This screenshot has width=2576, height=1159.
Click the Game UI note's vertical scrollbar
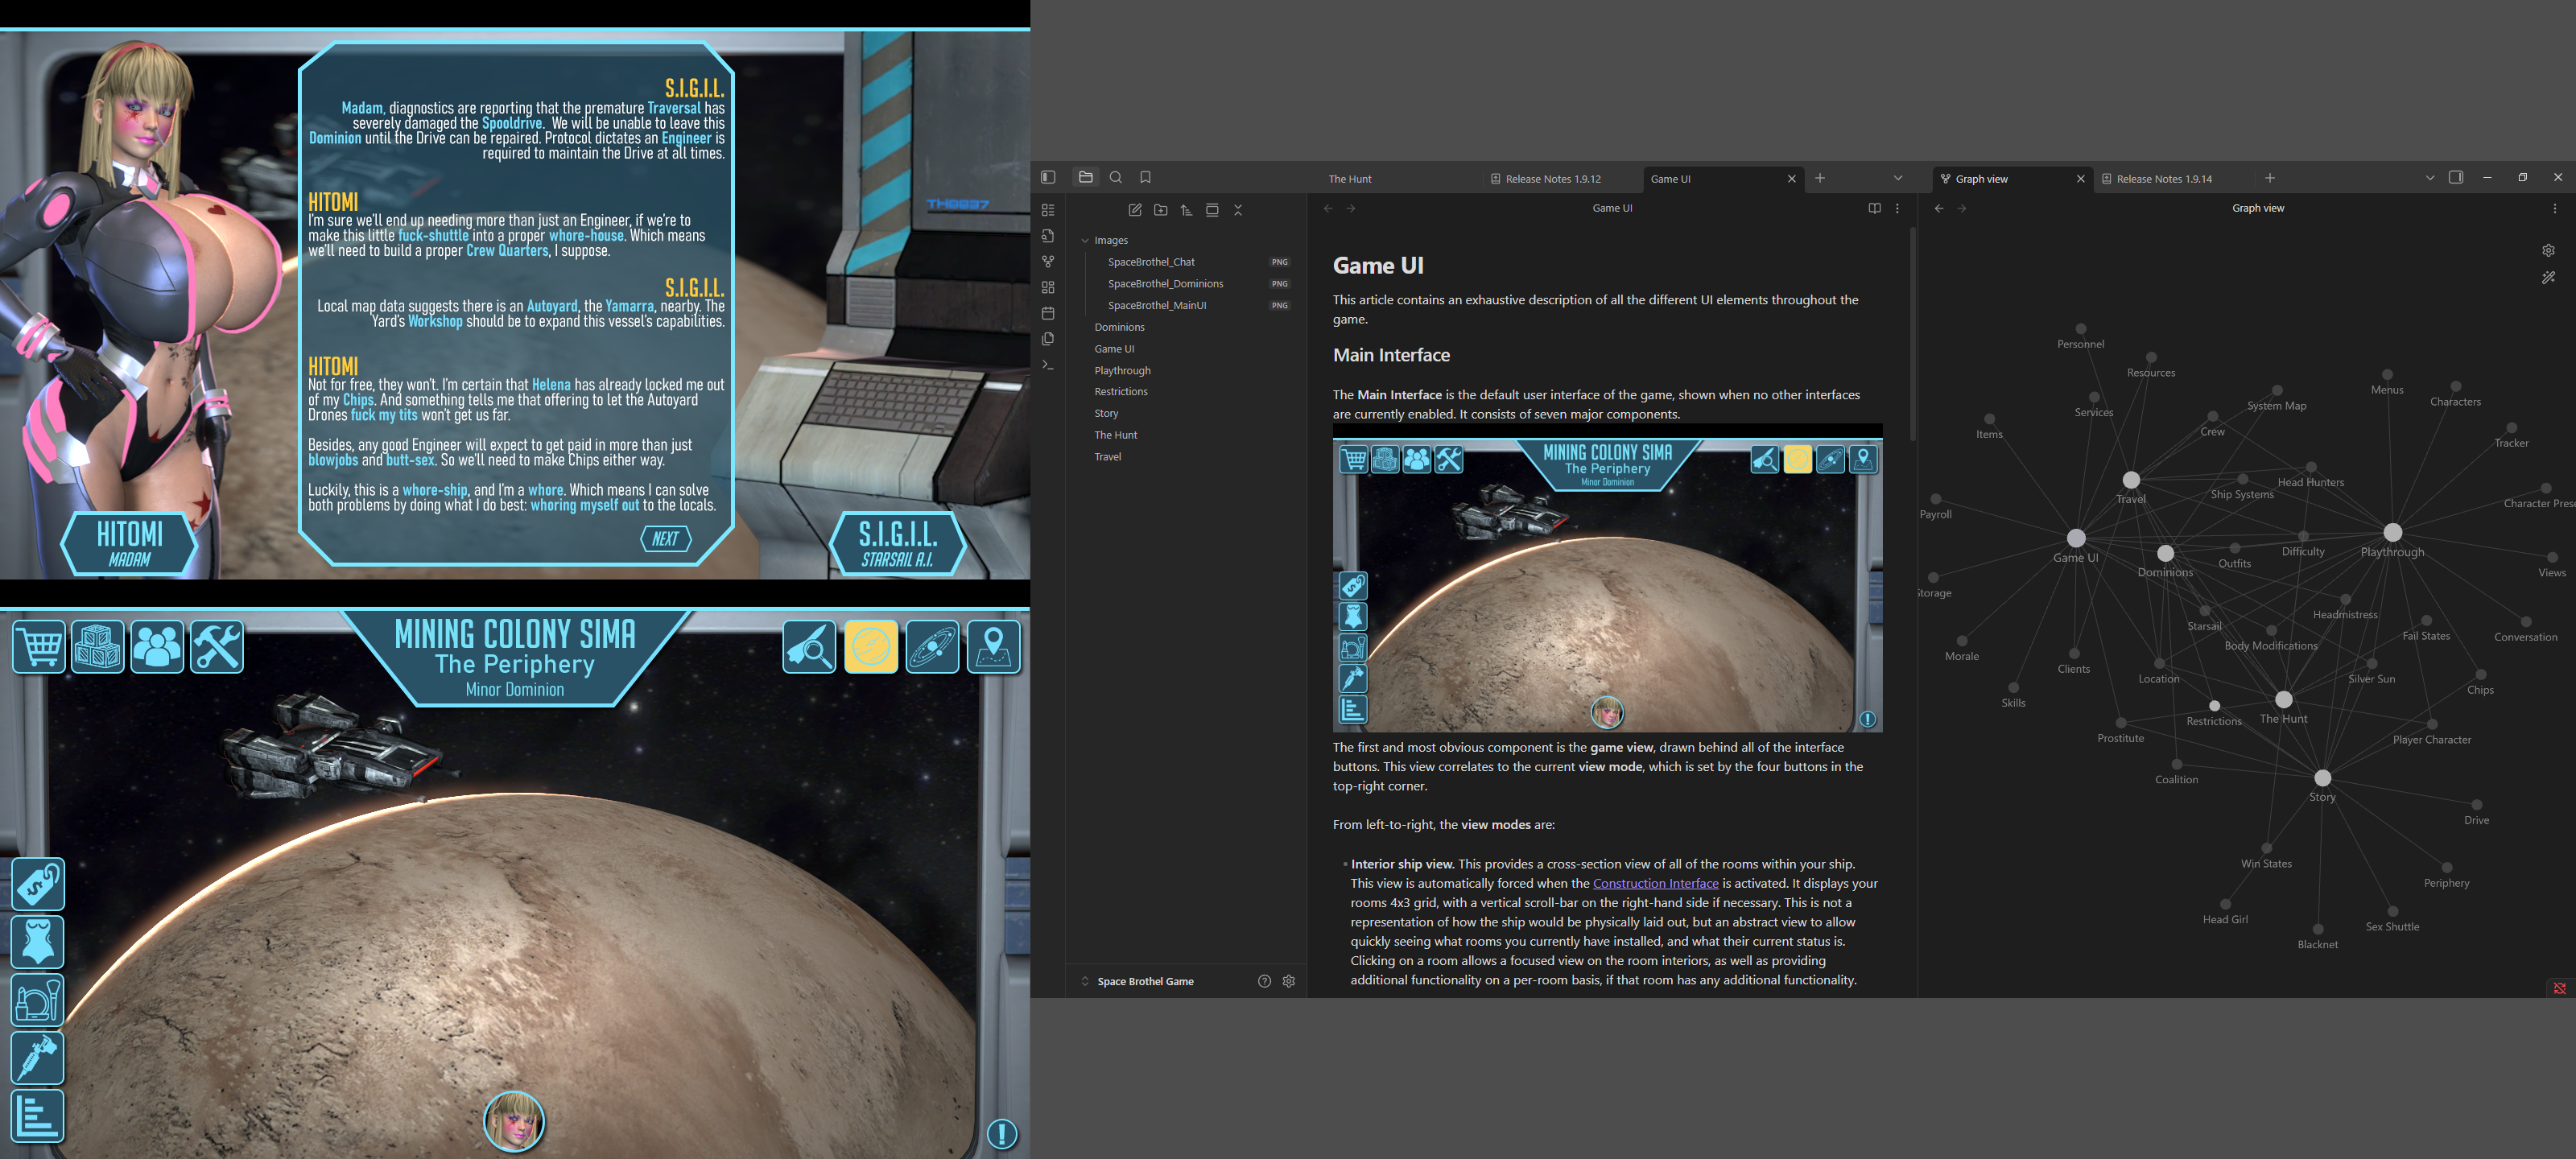coord(1913,335)
